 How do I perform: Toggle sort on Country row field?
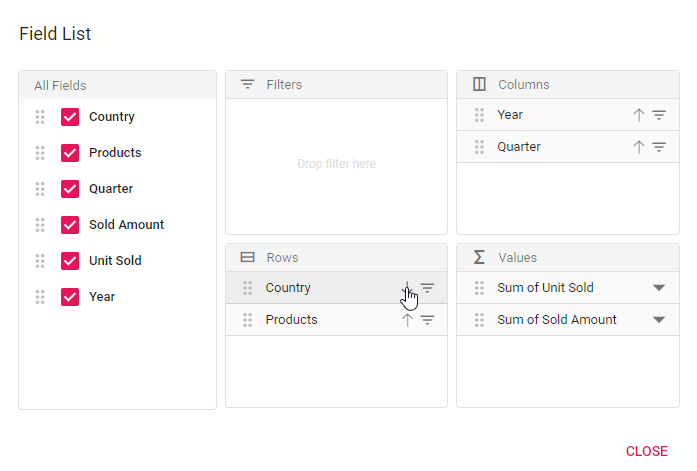tap(407, 288)
